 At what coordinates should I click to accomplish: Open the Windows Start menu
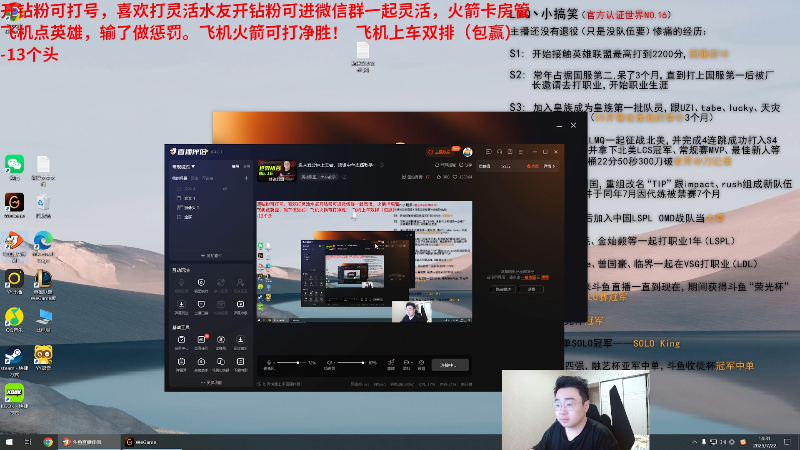[9, 442]
